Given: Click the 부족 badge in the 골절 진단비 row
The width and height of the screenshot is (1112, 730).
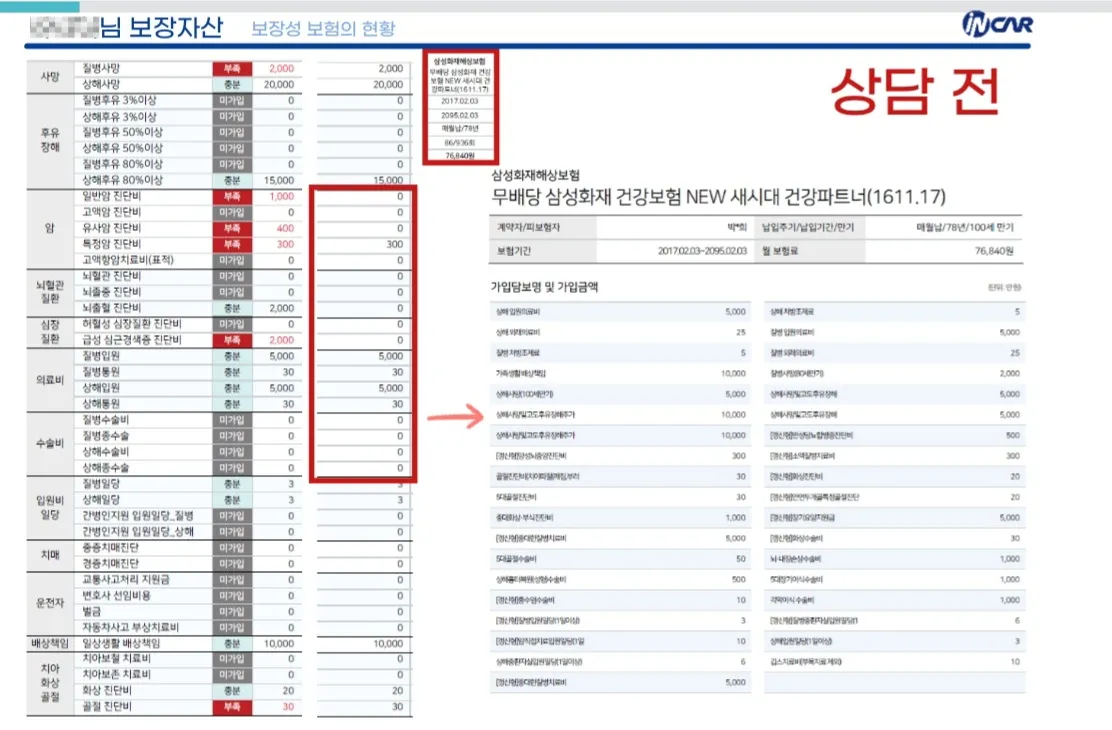Looking at the screenshot, I should pyautogui.click(x=232, y=707).
